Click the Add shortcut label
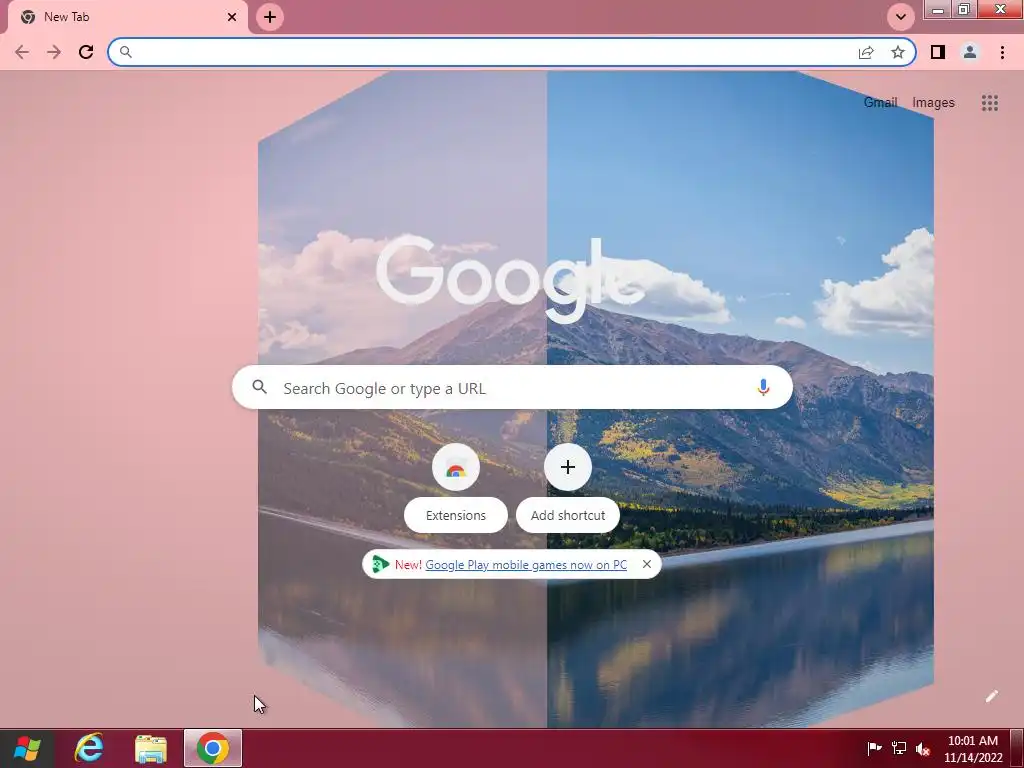 (568, 515)
